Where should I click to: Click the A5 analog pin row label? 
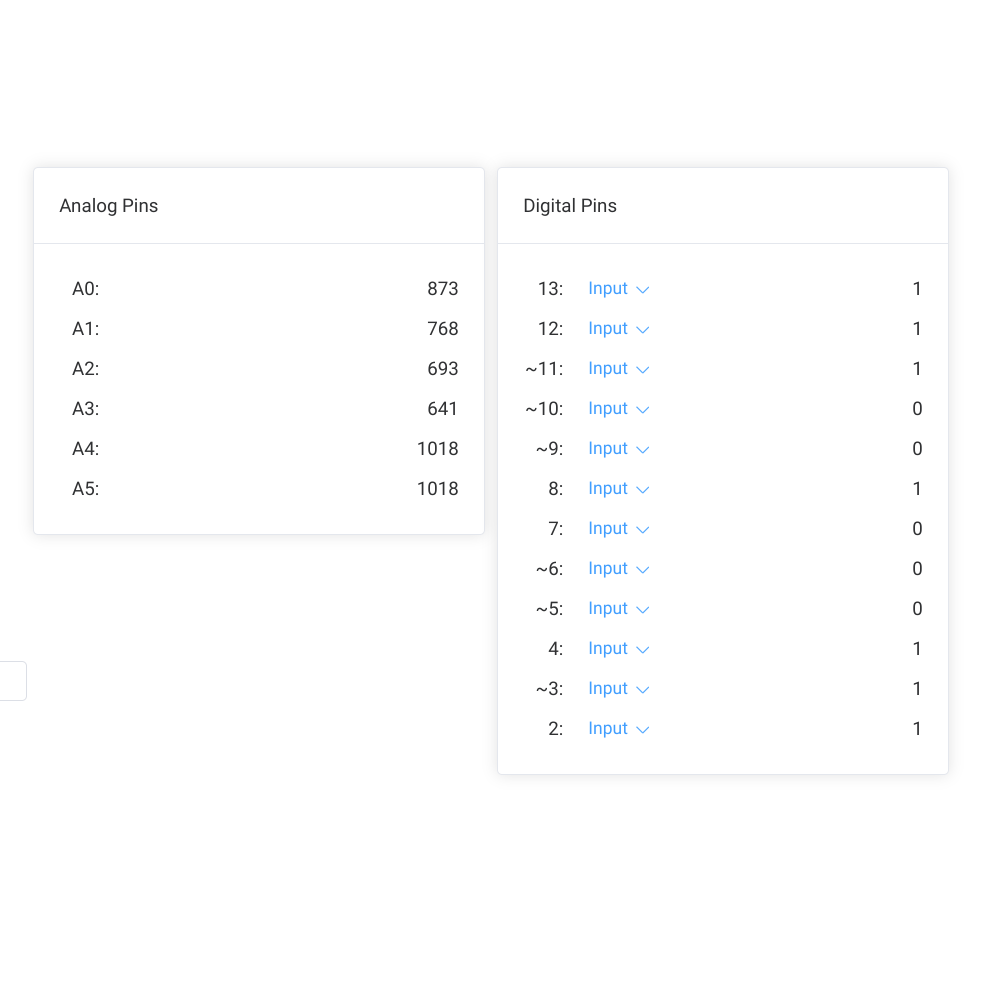(86, 489)
